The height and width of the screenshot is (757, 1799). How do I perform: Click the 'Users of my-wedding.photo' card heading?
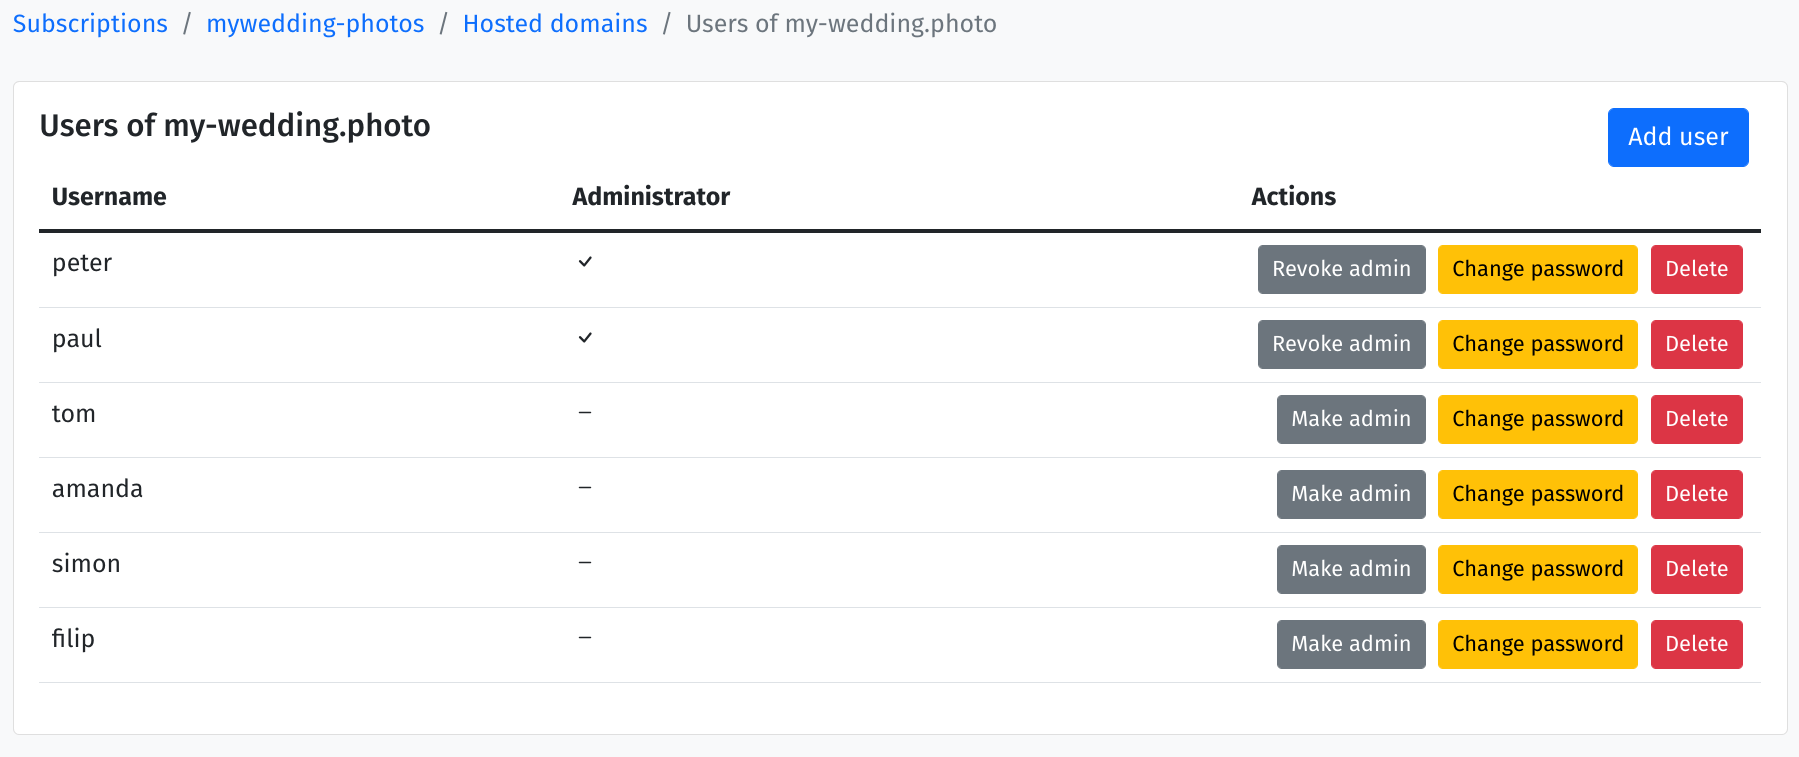pyautogui.click(x=235, y=125)
